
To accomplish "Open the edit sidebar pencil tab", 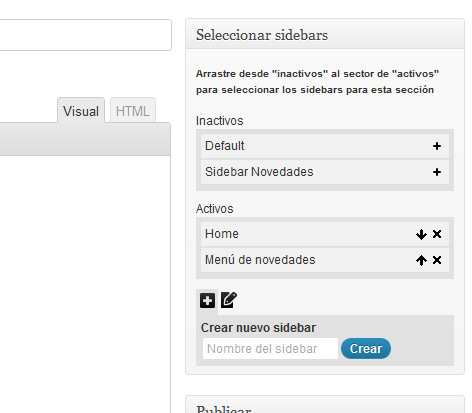I will [229, 300].
